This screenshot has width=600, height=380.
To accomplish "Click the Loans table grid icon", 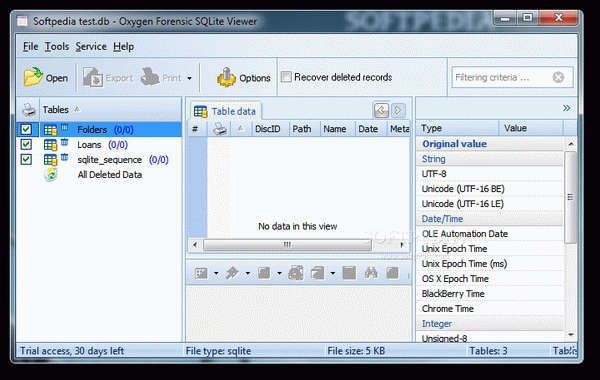I will [50, 145].
